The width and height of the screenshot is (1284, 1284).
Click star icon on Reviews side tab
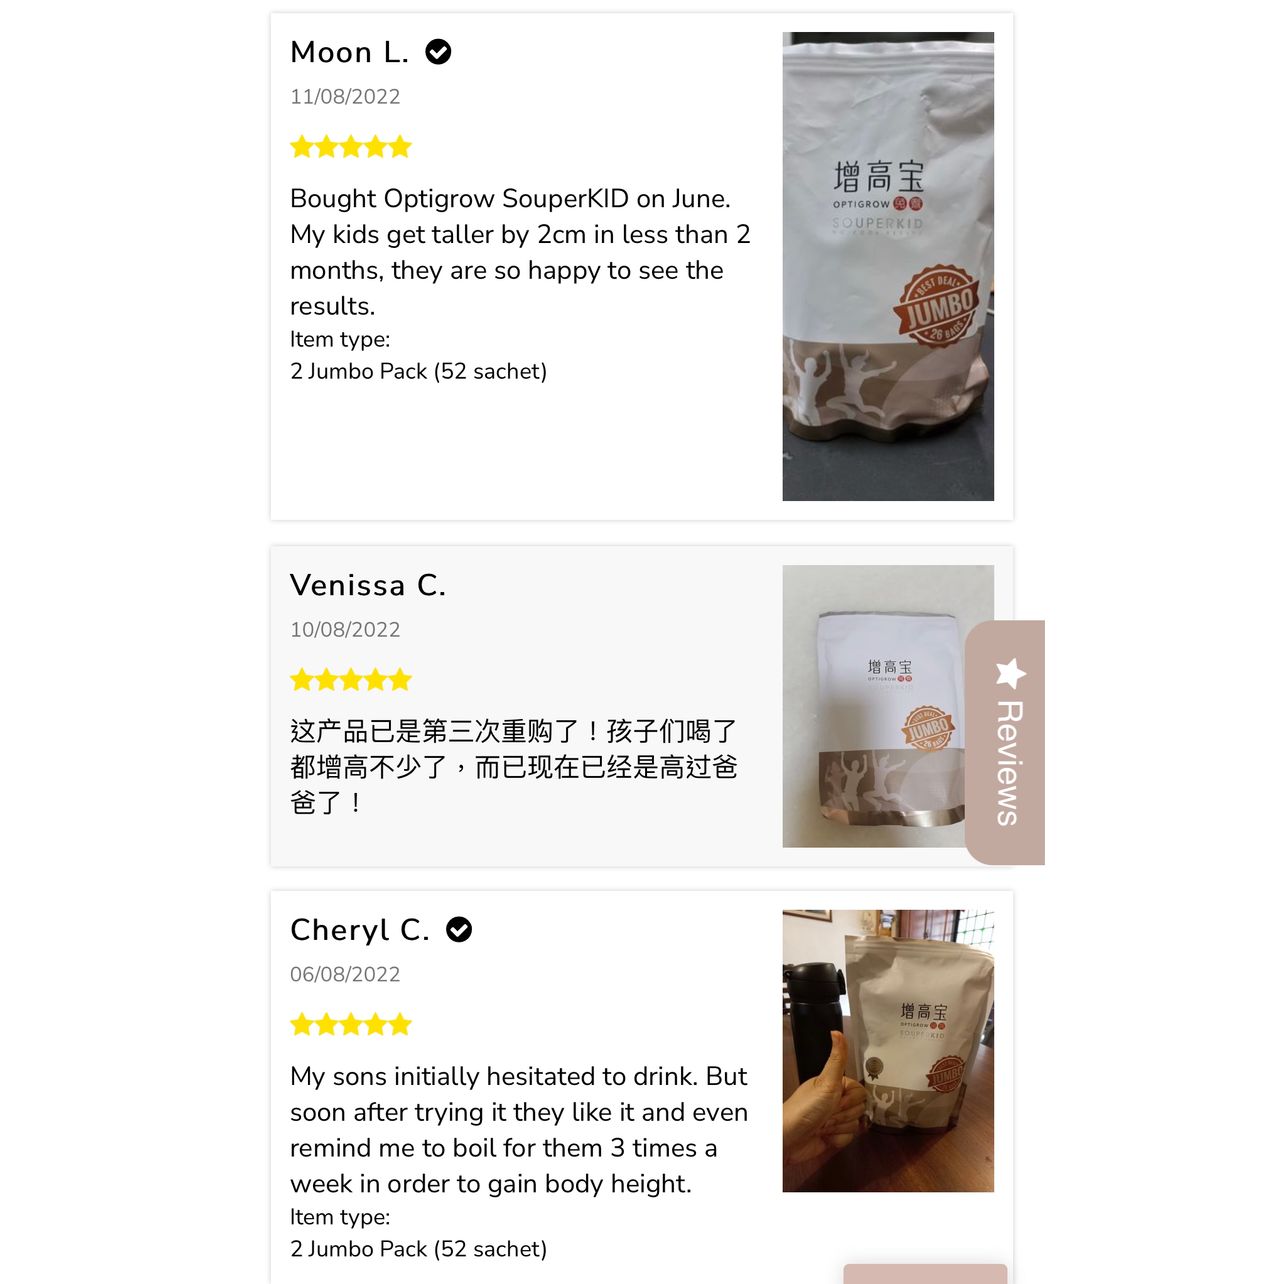pos(1011,674)
